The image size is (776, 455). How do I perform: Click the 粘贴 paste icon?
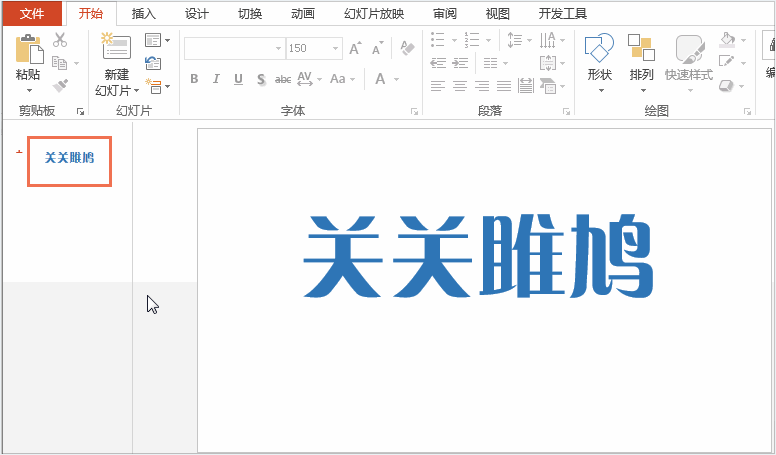tap(29, 49)
